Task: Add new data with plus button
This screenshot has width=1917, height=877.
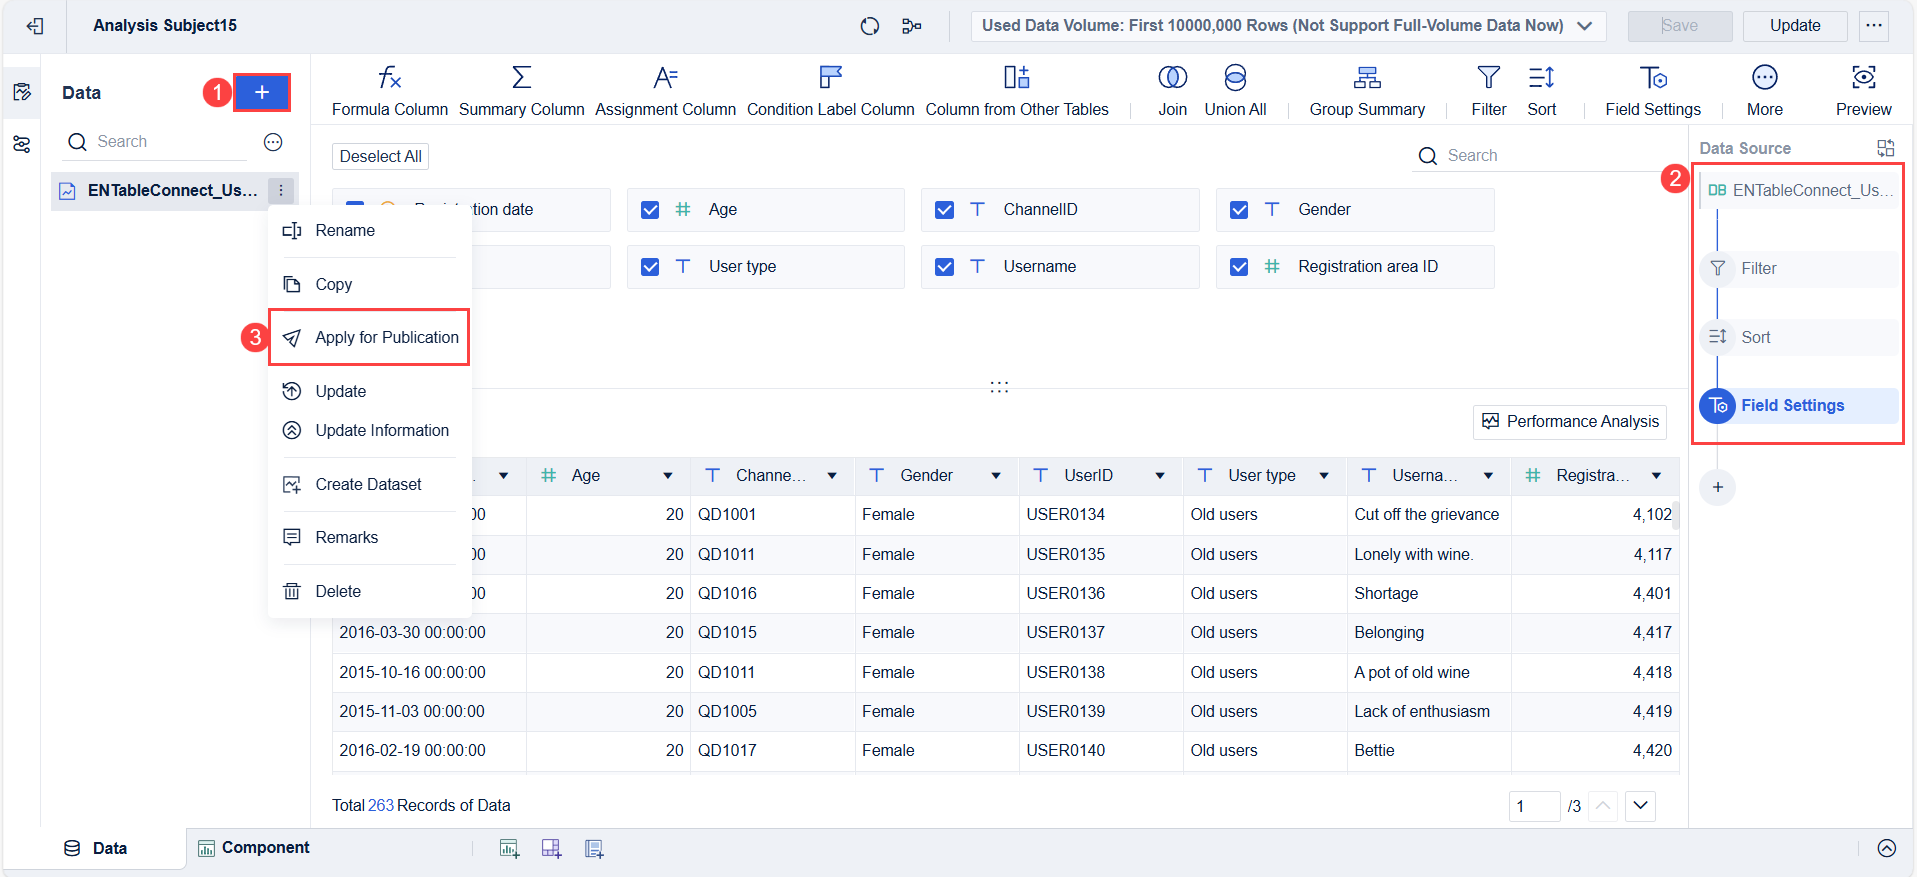Action: pos(262,92)
